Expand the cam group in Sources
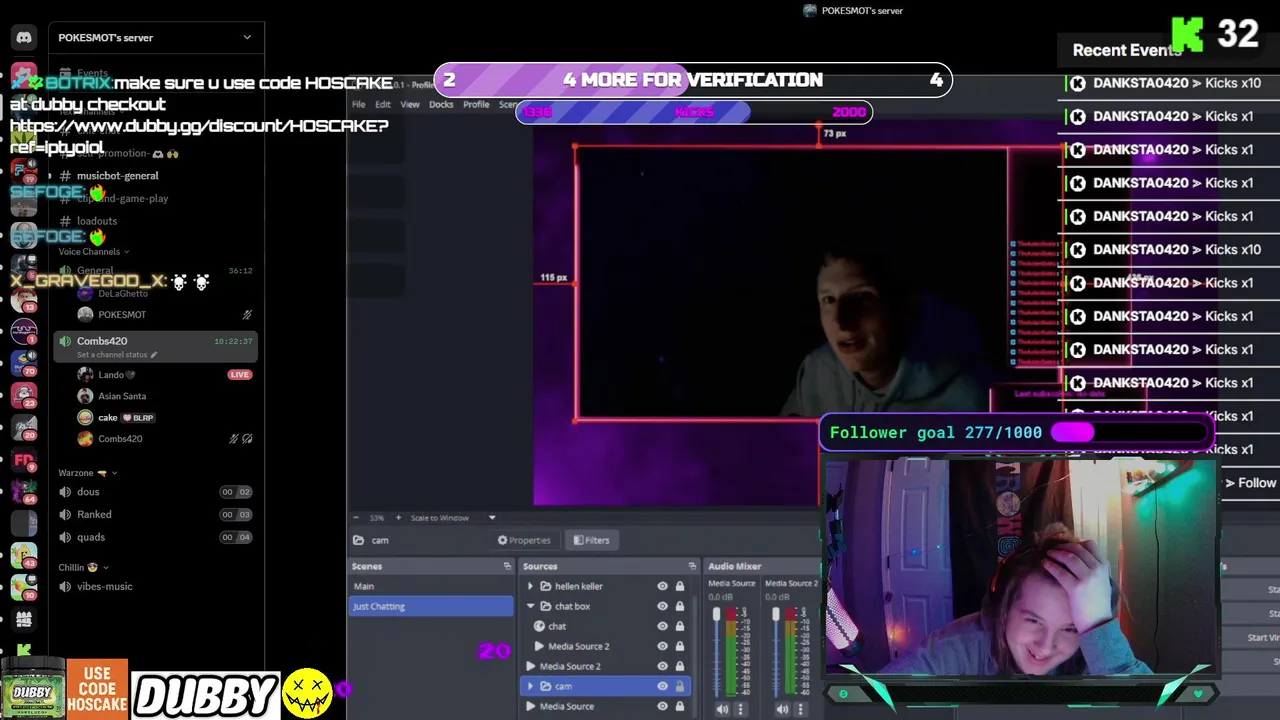Image resolution: width=1280 pixels, height=720 pixels. pos(531,686)
